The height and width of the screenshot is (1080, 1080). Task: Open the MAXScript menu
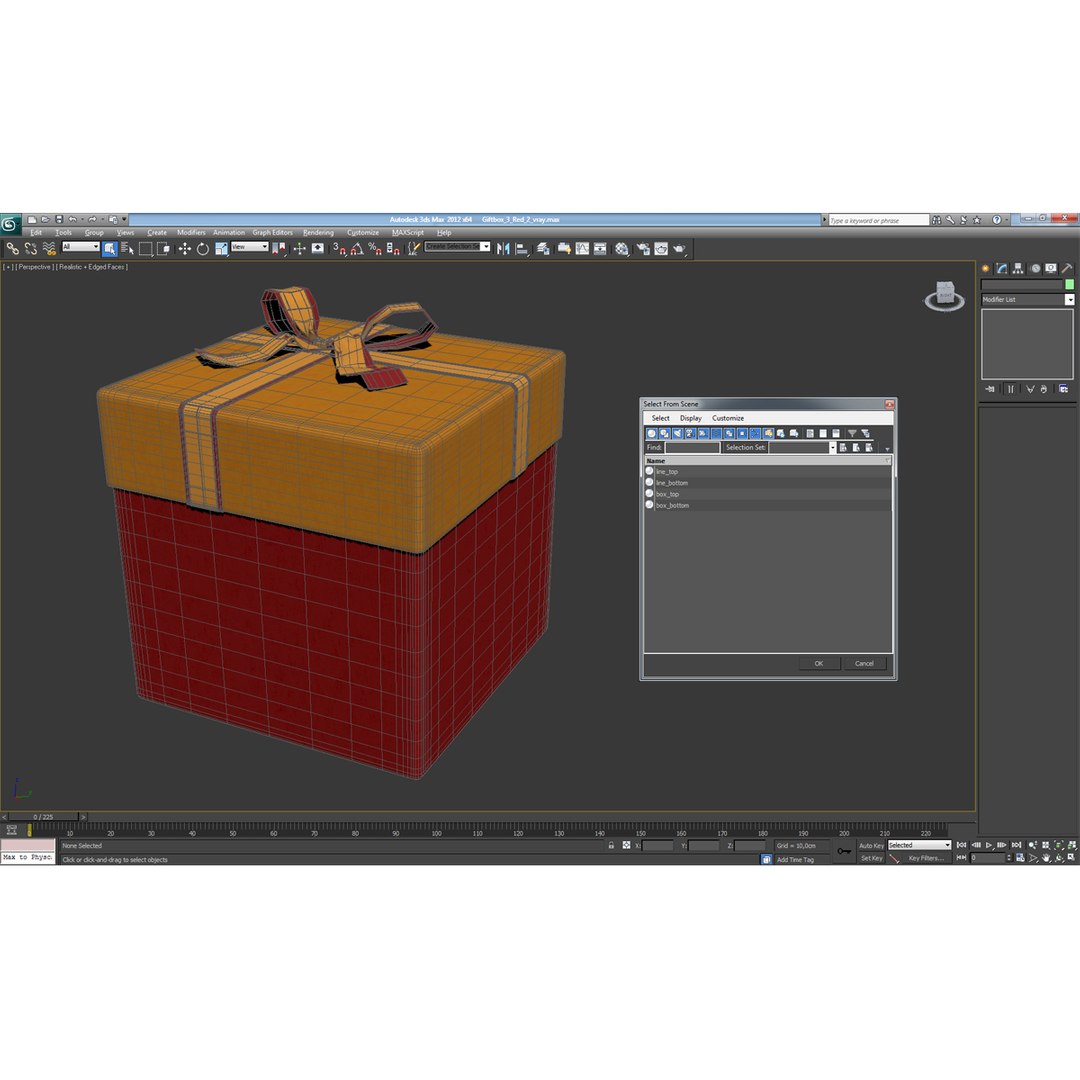(x=408, y=233)
